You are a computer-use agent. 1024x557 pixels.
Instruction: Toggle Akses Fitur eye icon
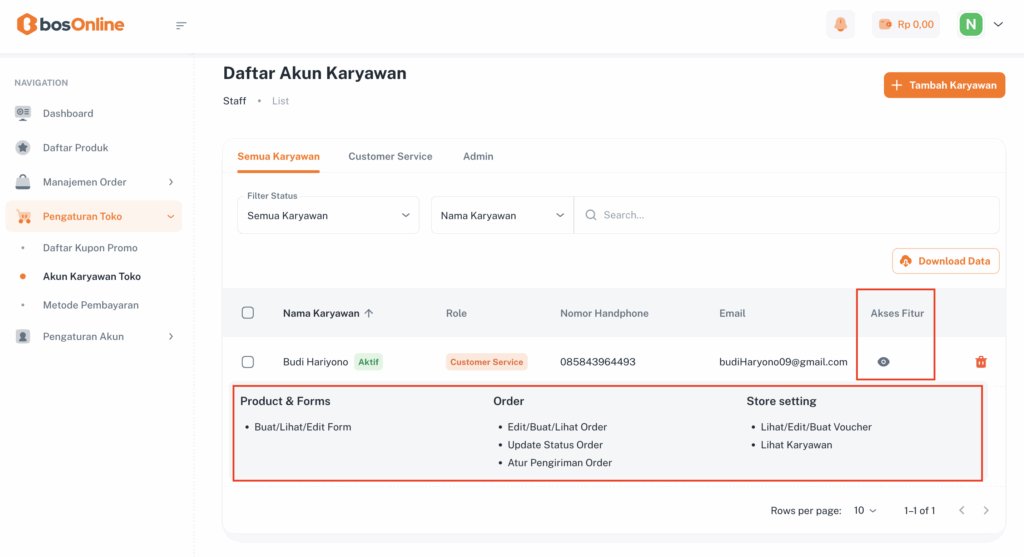(883, 362)
